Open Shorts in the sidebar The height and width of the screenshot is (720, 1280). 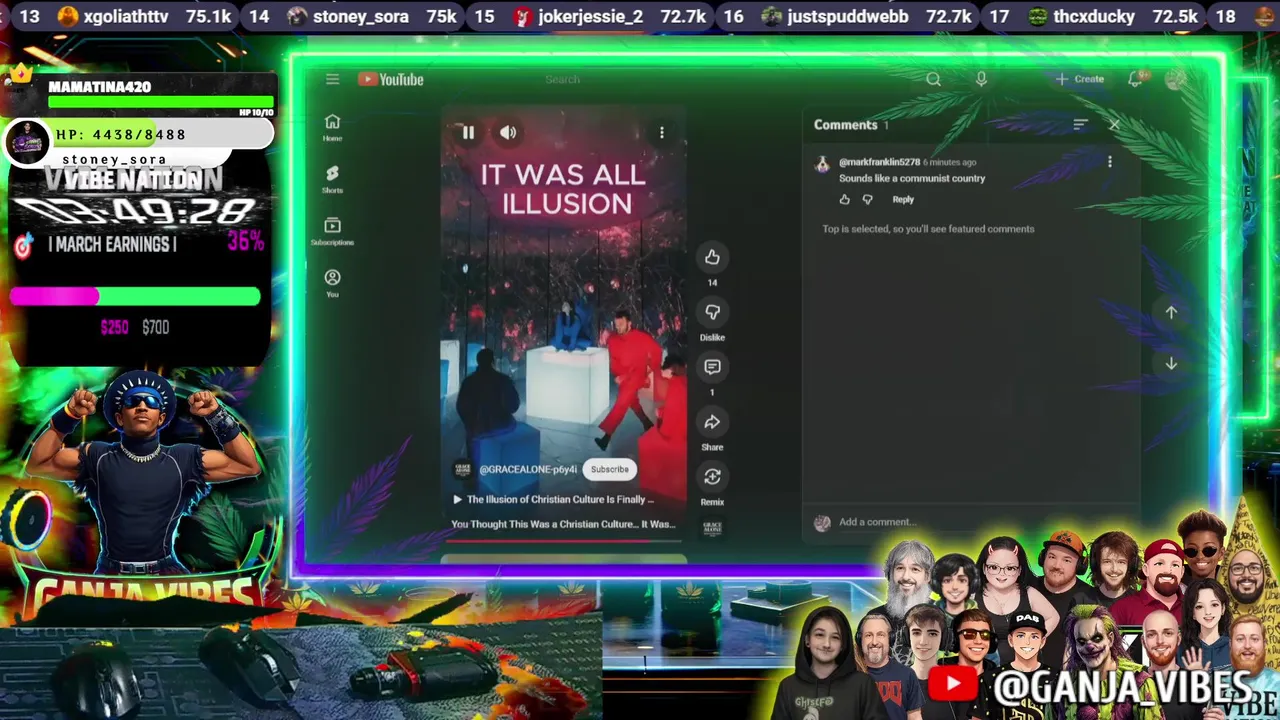pos(332,179)
